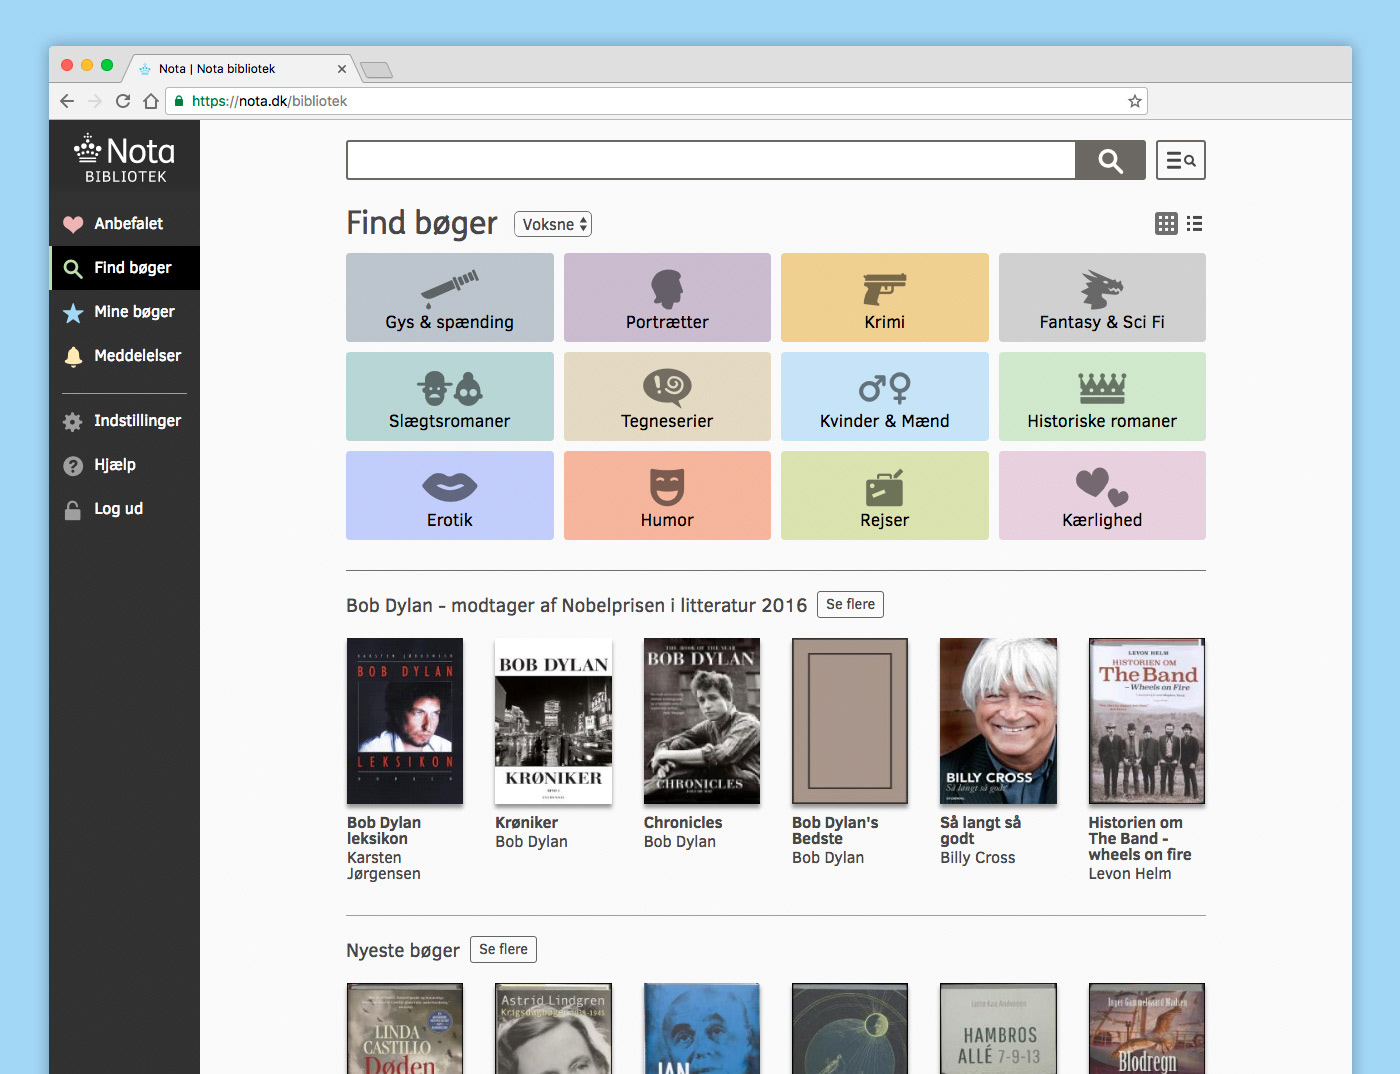This screenshot has width=1400, height=1074.
Task: Open the Kvinder & Mænd category tile
Action: tap(885, 396)
